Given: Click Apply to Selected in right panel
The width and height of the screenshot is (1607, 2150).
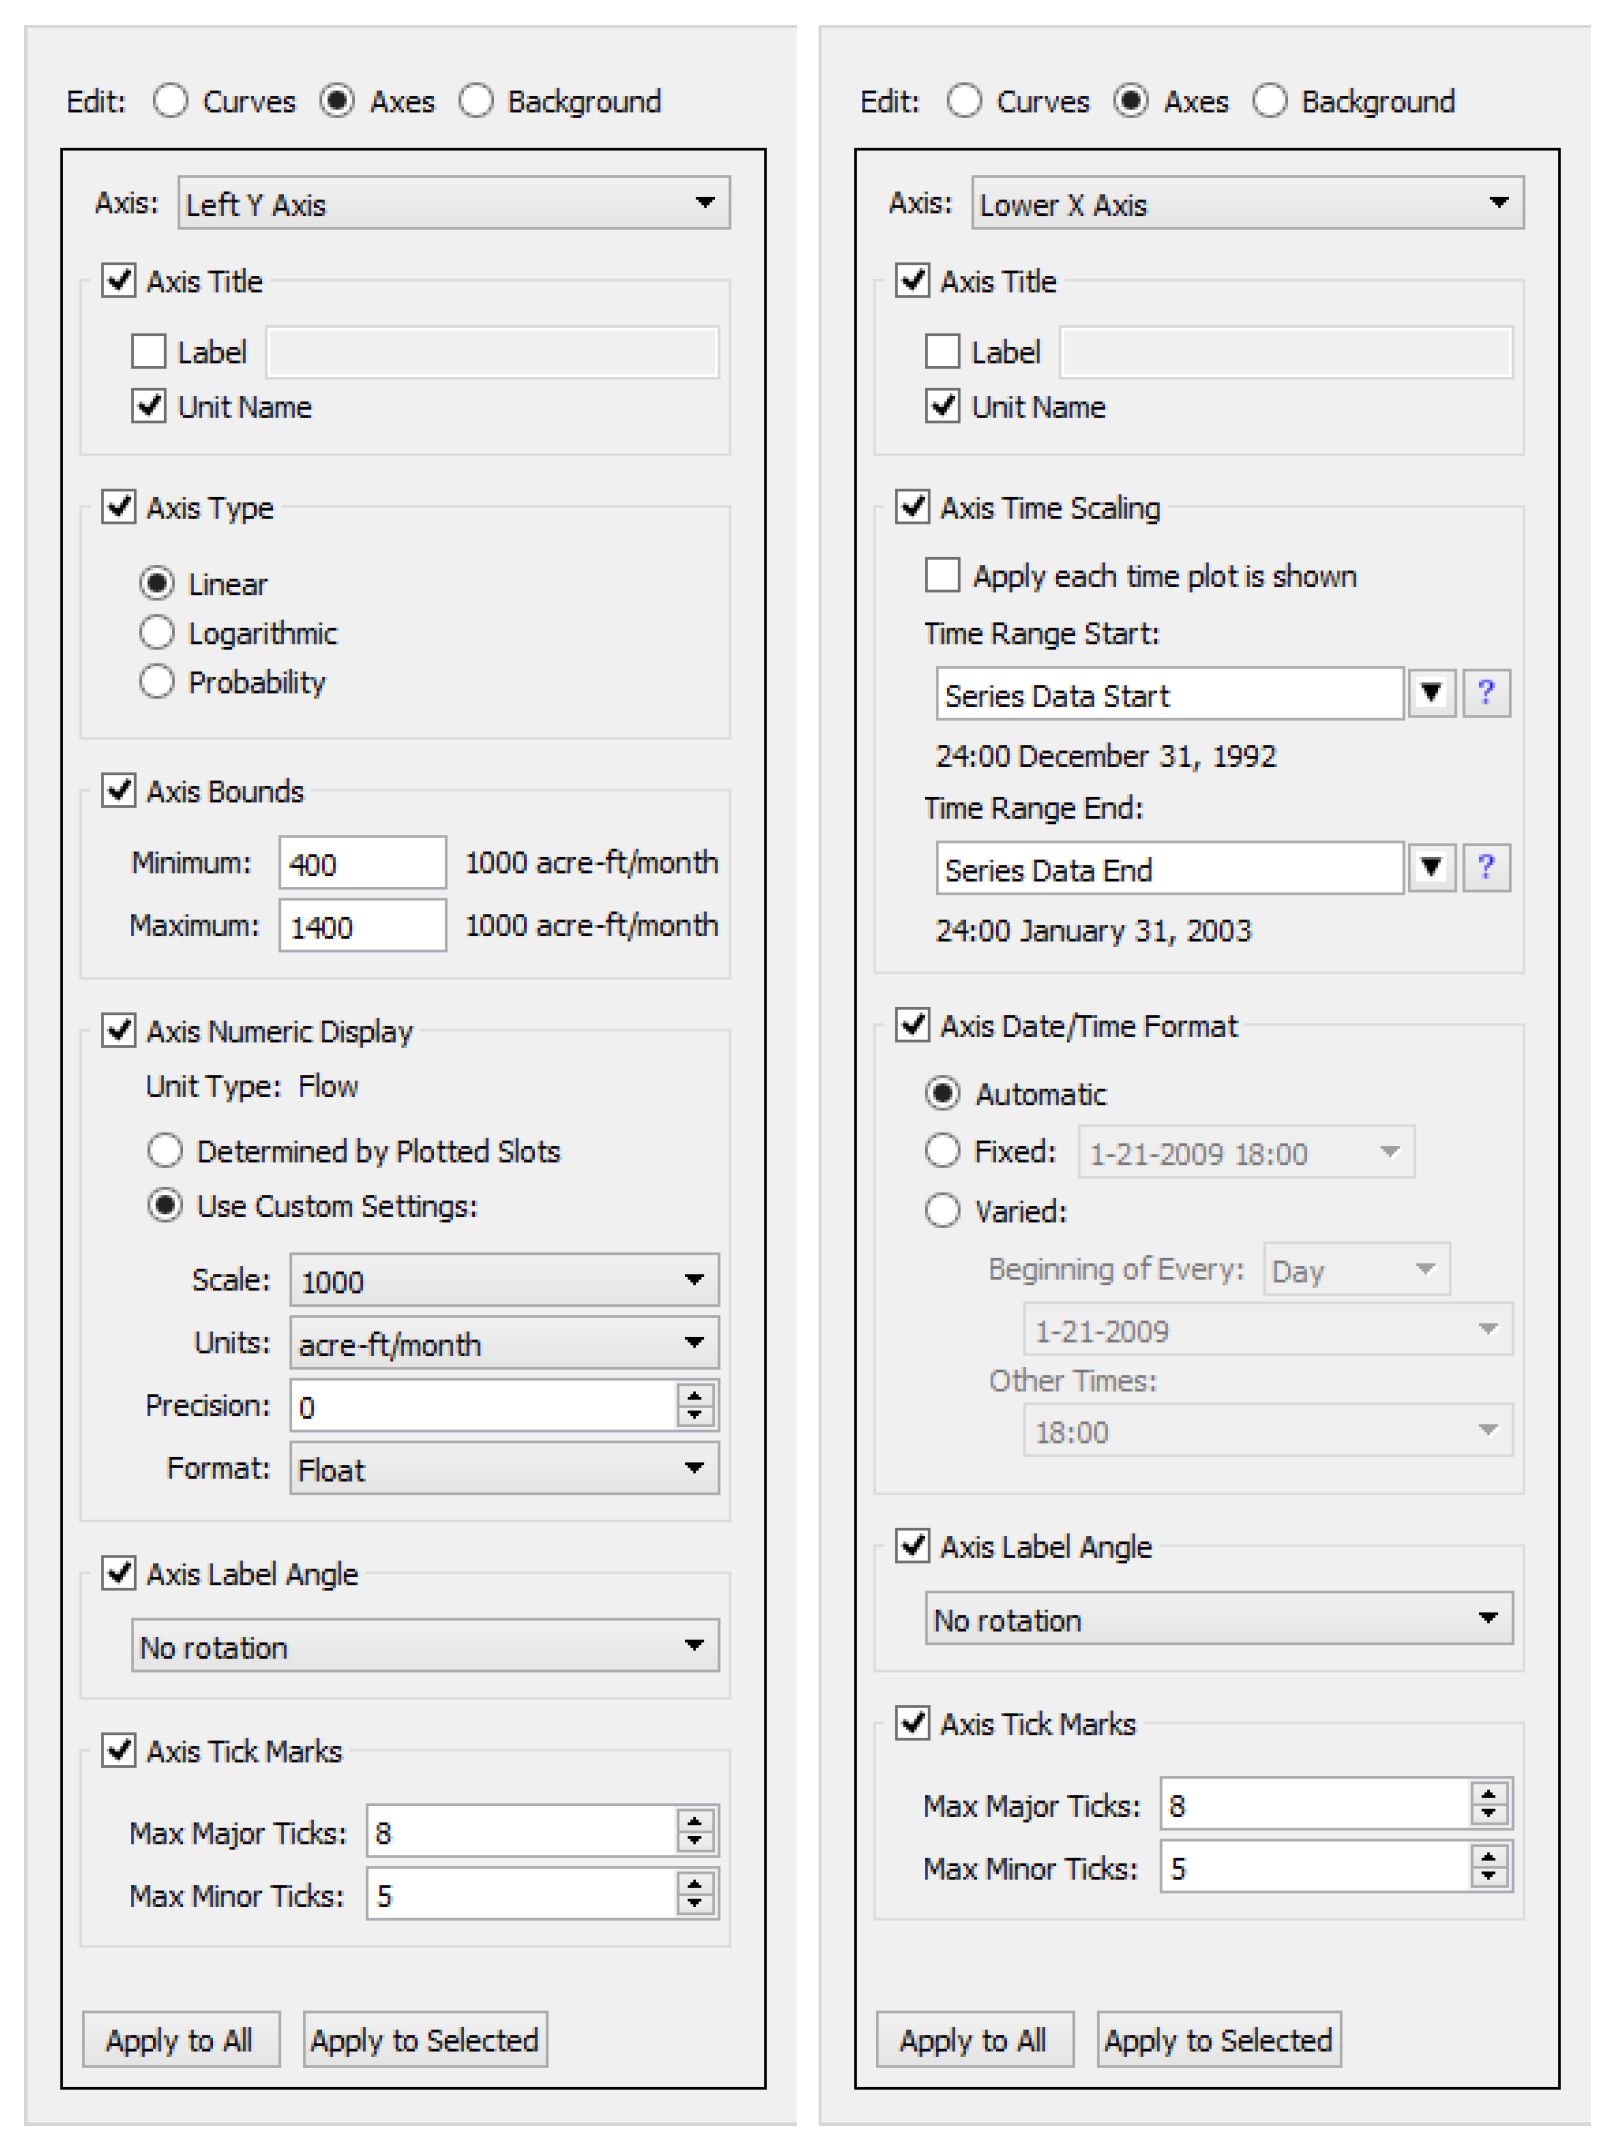Looking at the screenshot, I should tap(1217, 2040).
